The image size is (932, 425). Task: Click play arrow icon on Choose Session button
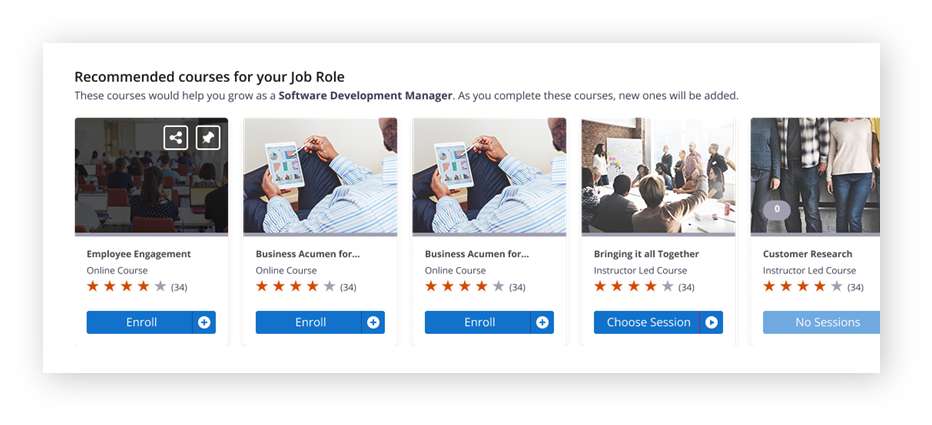click(711, 322)
